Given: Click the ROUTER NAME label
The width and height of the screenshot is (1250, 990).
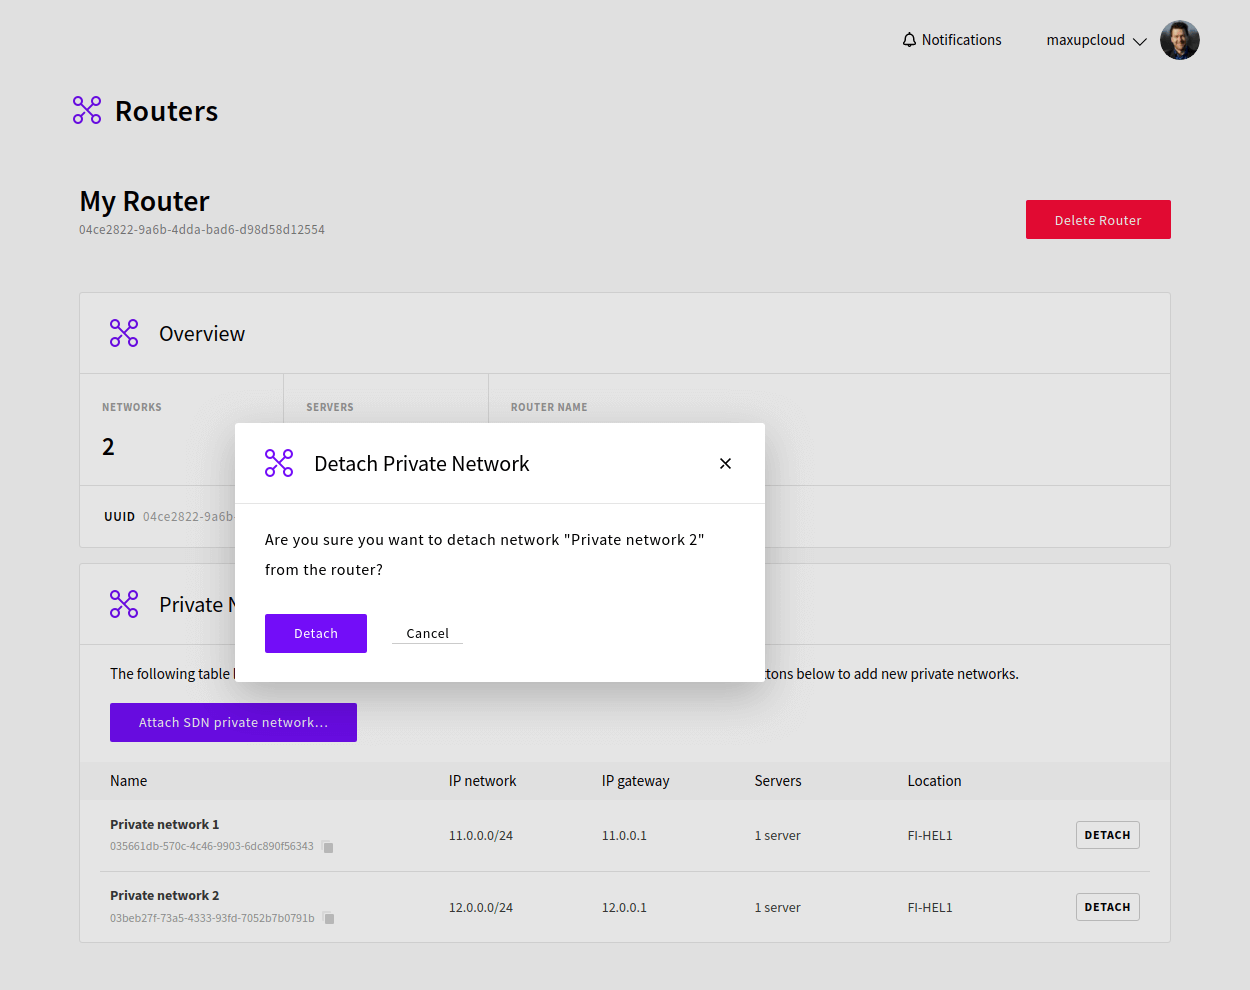Looking at the screenshot, I should coord(549,407).
